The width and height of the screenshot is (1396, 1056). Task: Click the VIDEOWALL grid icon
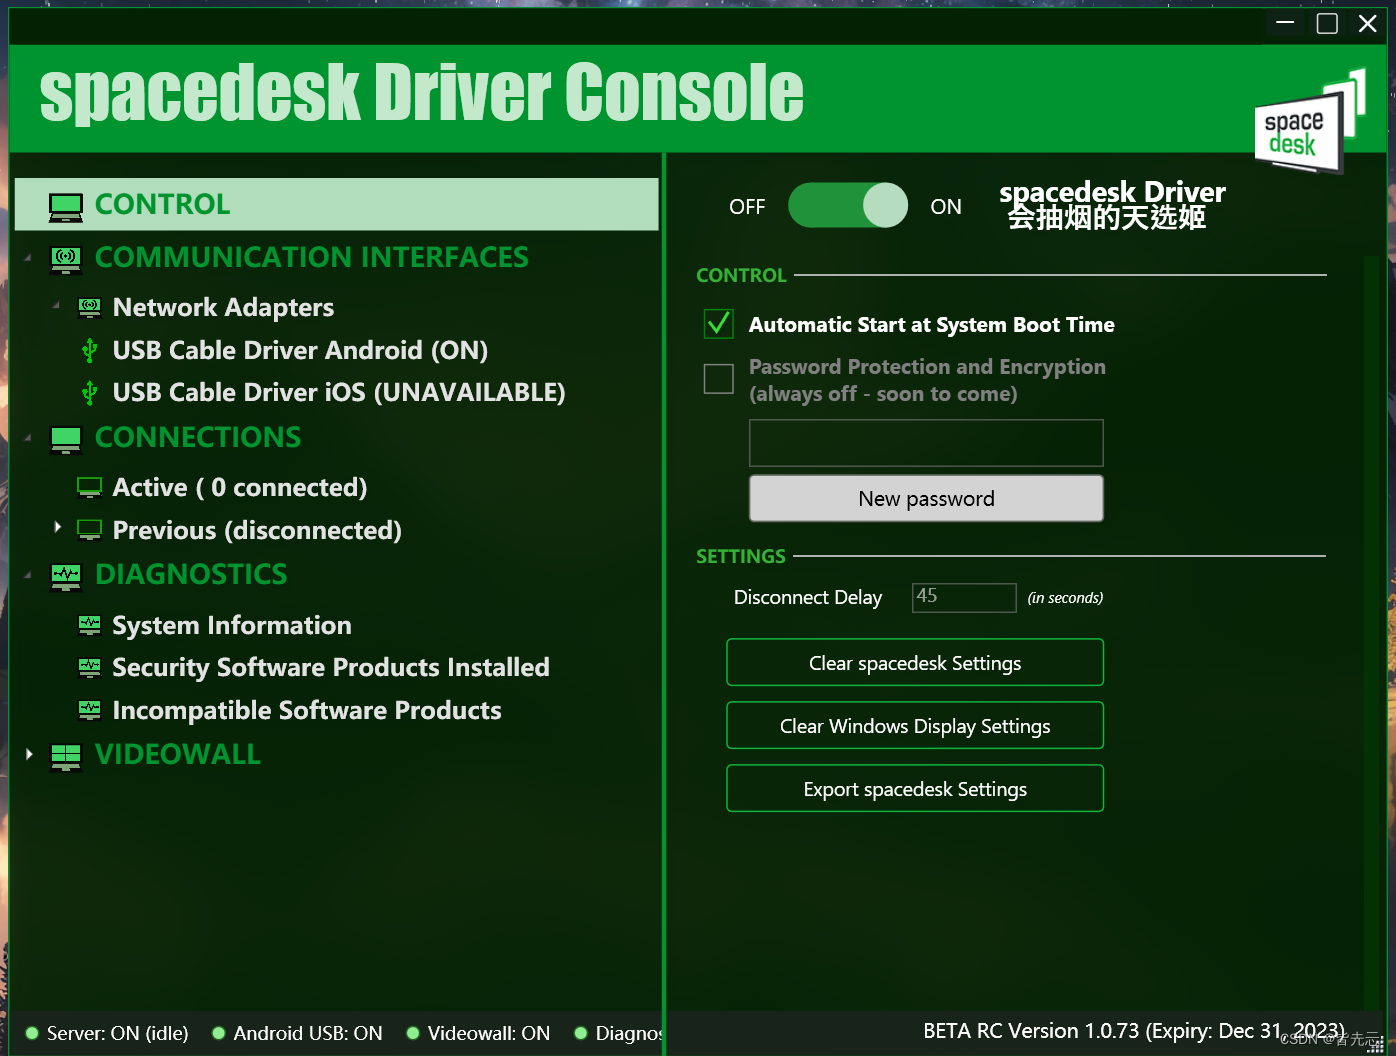[x=65, y=757]
